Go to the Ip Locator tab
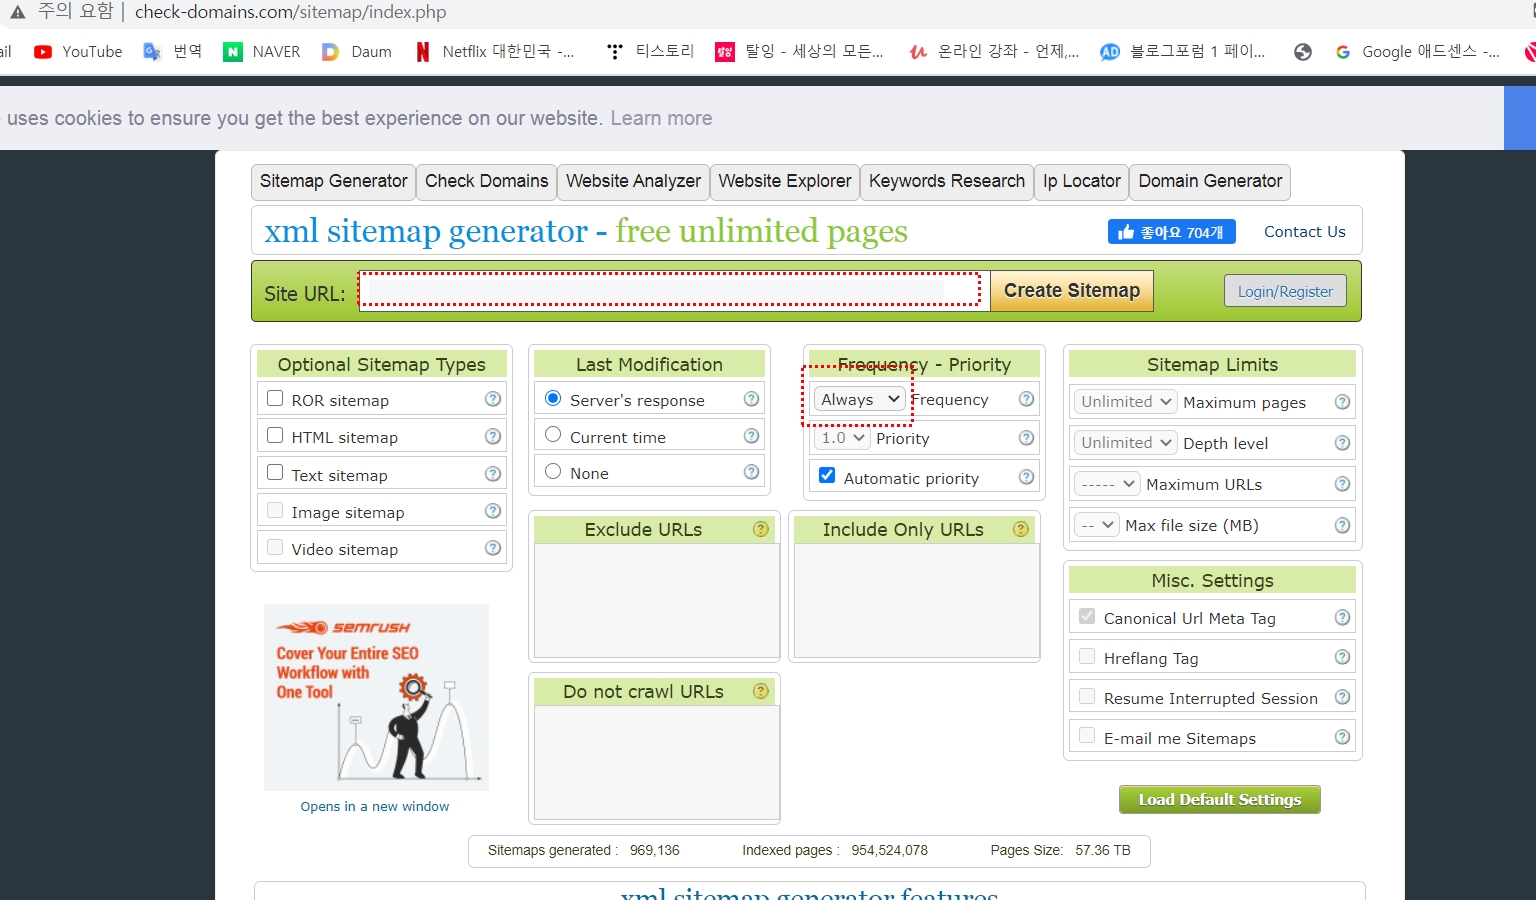This screenshot has width=1536, height=900. tap(1082, 181)
